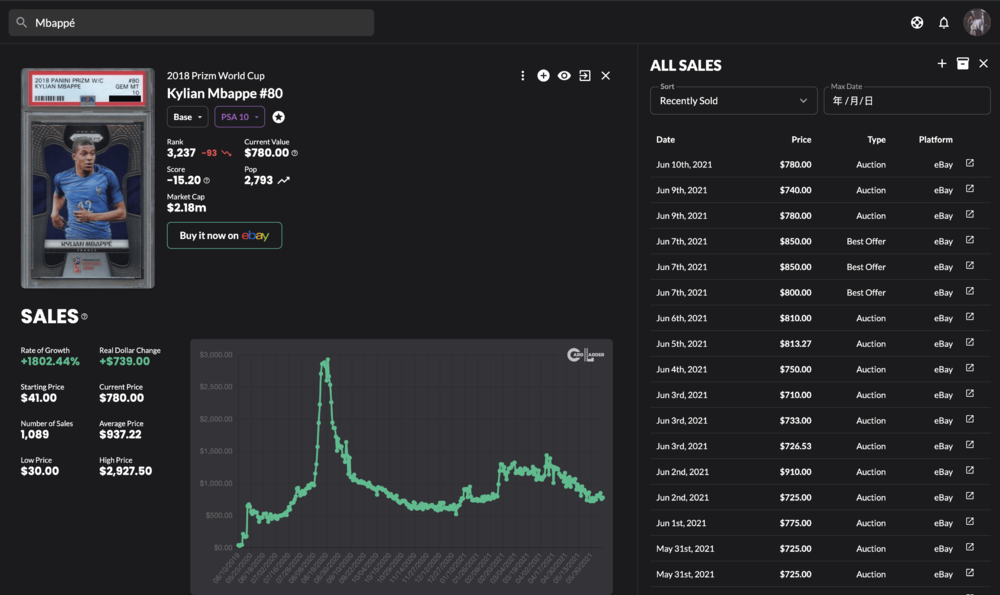Sort by the Date column header
The width and height of the screenshot is (1000, 595).
[x=665, y=140]
